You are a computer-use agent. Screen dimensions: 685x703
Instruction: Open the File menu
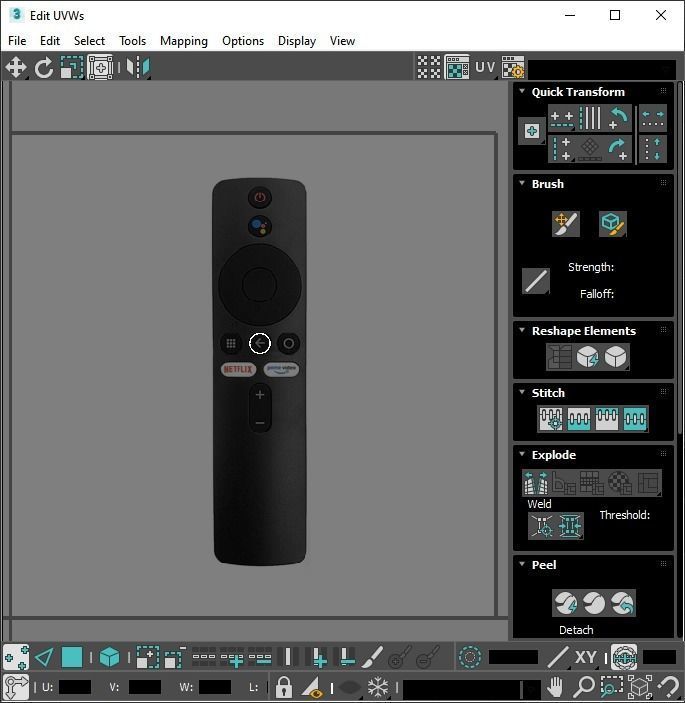(x=17, y=41)
